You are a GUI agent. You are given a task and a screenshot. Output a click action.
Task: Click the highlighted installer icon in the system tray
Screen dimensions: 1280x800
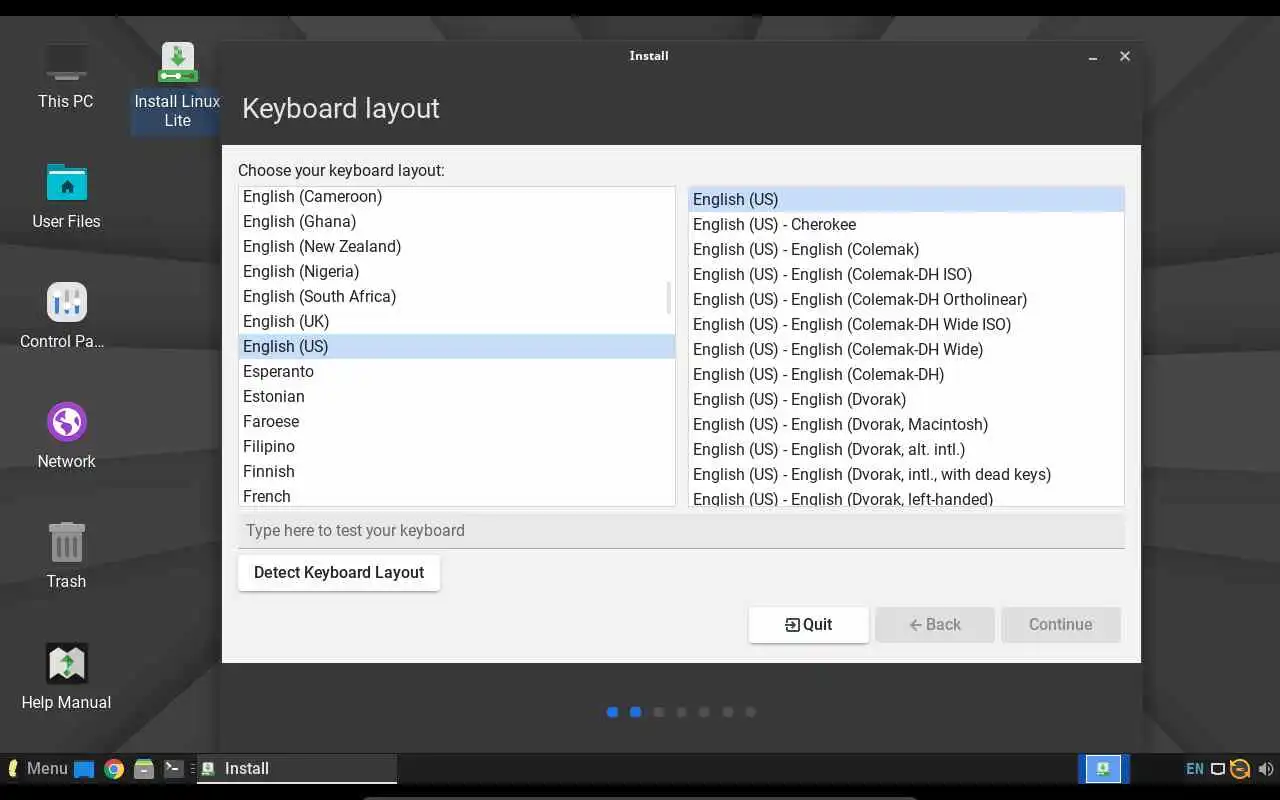[1103, 768]
